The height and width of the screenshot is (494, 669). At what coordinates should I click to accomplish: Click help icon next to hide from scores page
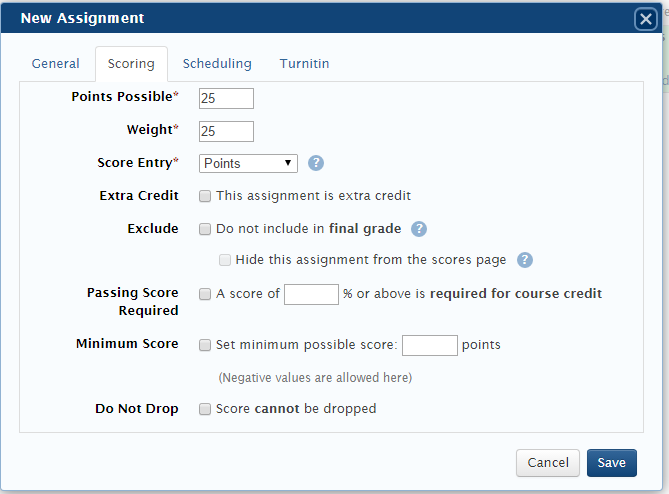[524, 260]
